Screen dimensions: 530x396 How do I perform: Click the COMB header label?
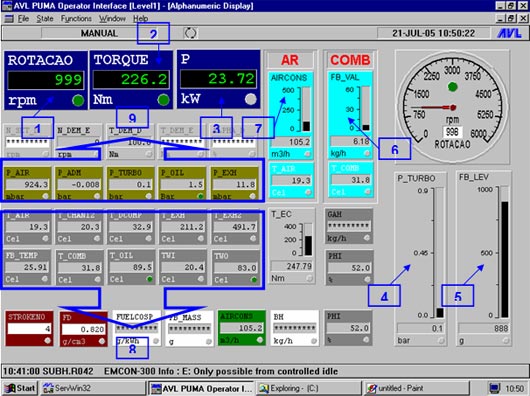[x=350, y=60]
